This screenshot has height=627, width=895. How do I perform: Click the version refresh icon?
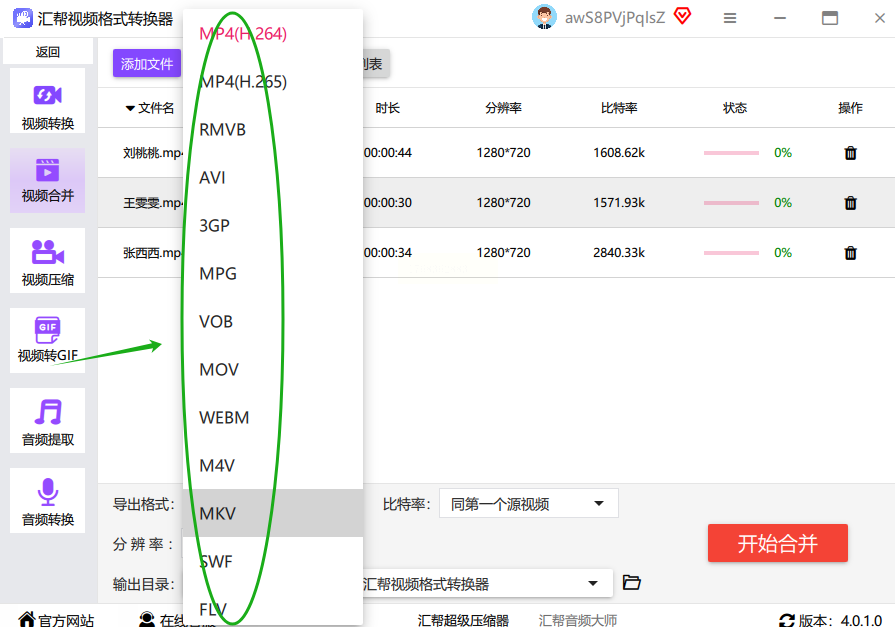[787, 620]
